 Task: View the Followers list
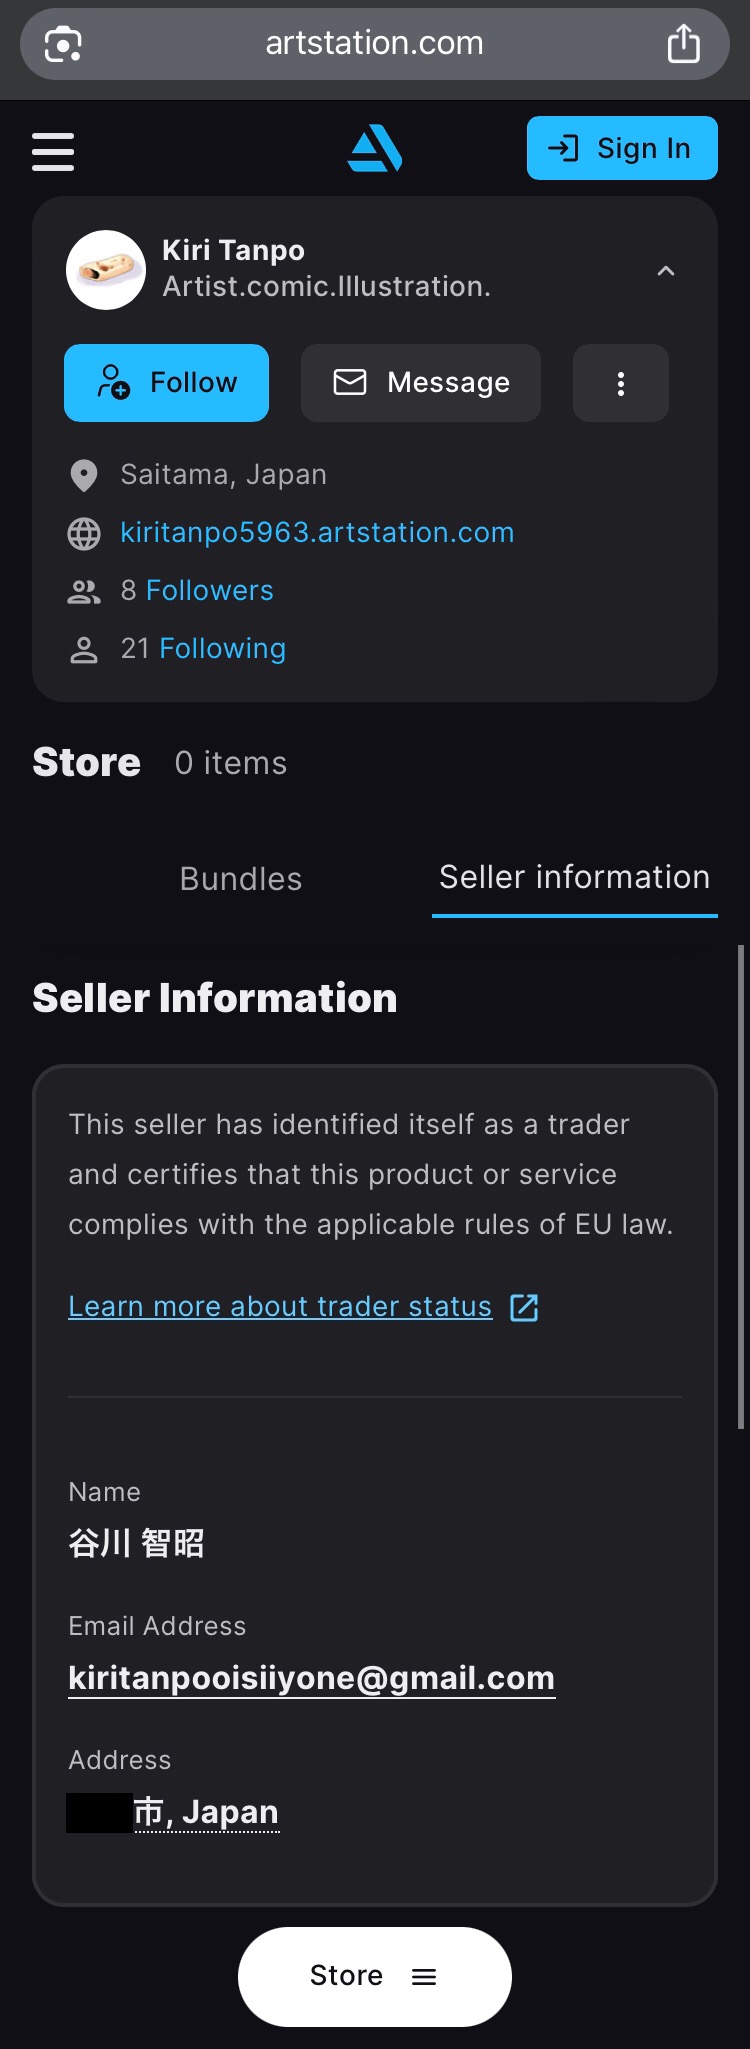click(x=209, y=591)
